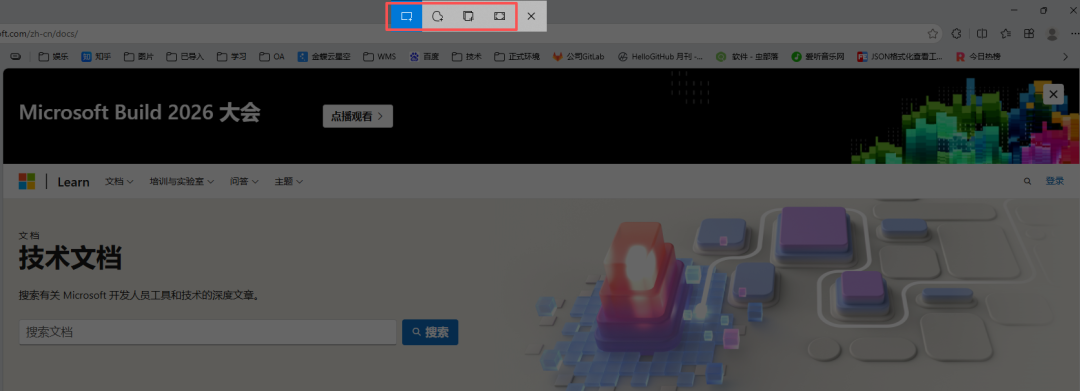The height and width of the screenshot is (391, 1080).
Task: Add this page to favorites (star icon)
Action: (x=933, y=34)
